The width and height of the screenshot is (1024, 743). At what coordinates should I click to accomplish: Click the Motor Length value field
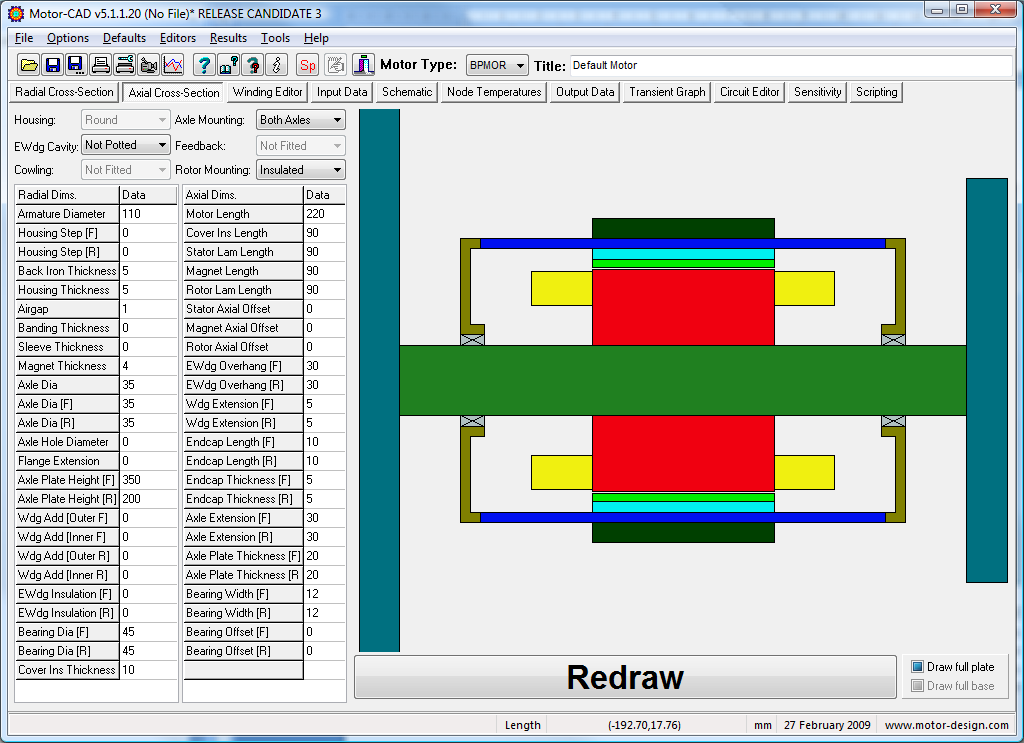point(324,213)
